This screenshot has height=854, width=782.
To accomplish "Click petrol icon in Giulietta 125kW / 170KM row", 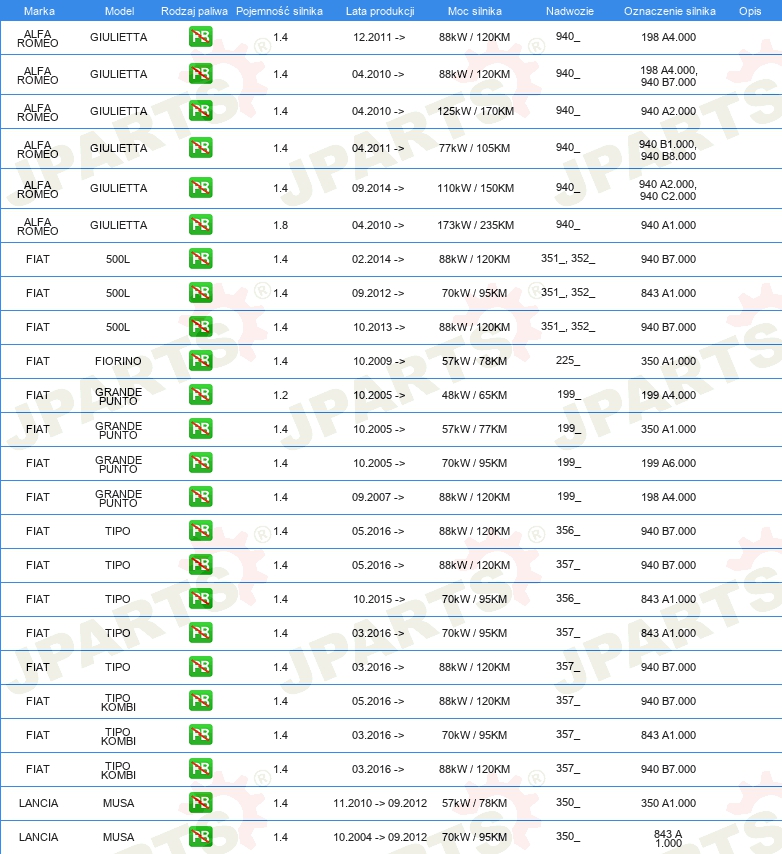I will (x=200, y=111).
